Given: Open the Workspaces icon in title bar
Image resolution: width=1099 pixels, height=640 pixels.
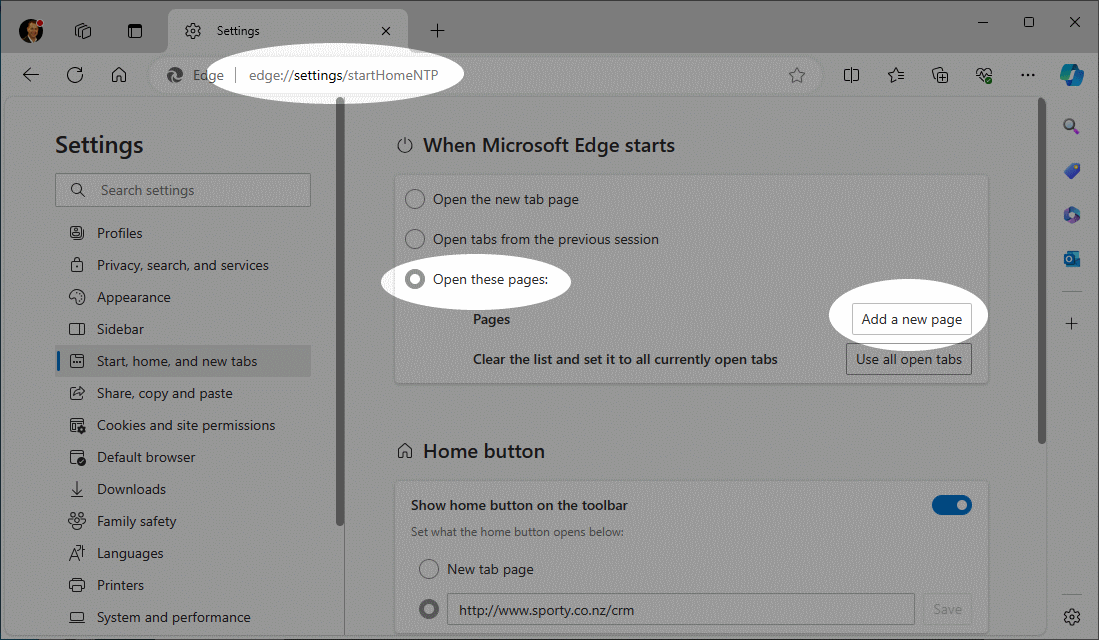Looking at the screenshot, I should [x=83, y=31].
